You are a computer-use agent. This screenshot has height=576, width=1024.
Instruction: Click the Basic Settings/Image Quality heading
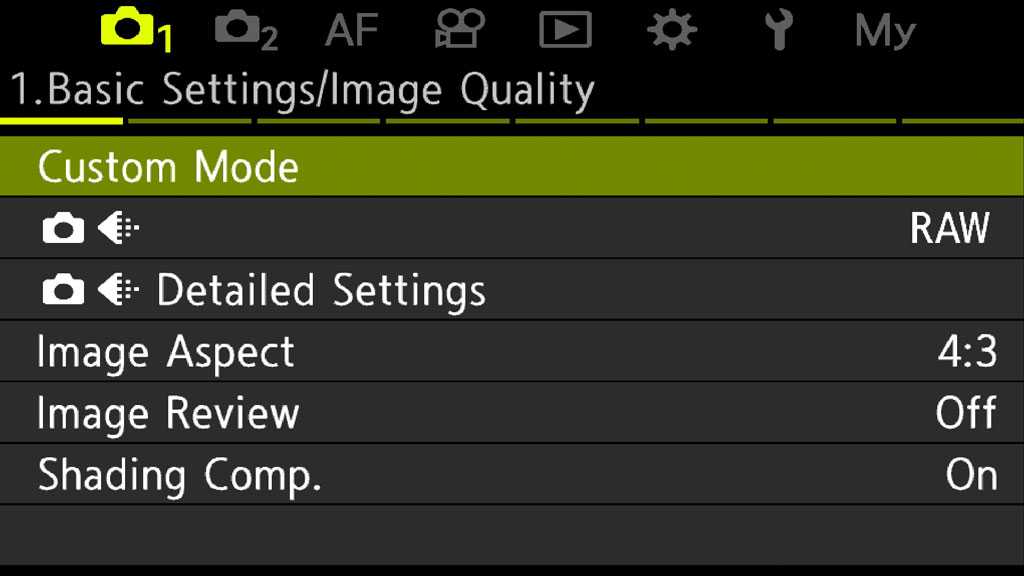click(302, 90)
